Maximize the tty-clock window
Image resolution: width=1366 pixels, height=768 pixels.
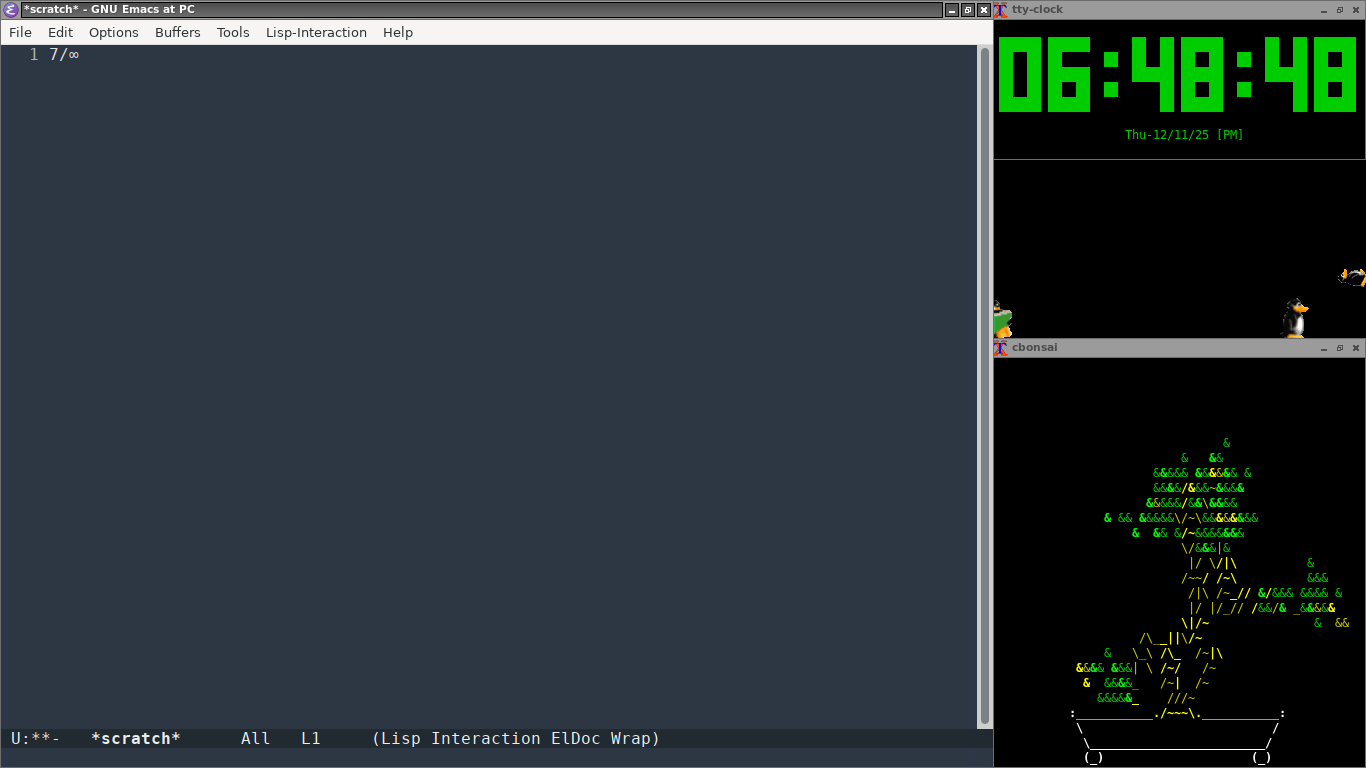pos(1340,10)
